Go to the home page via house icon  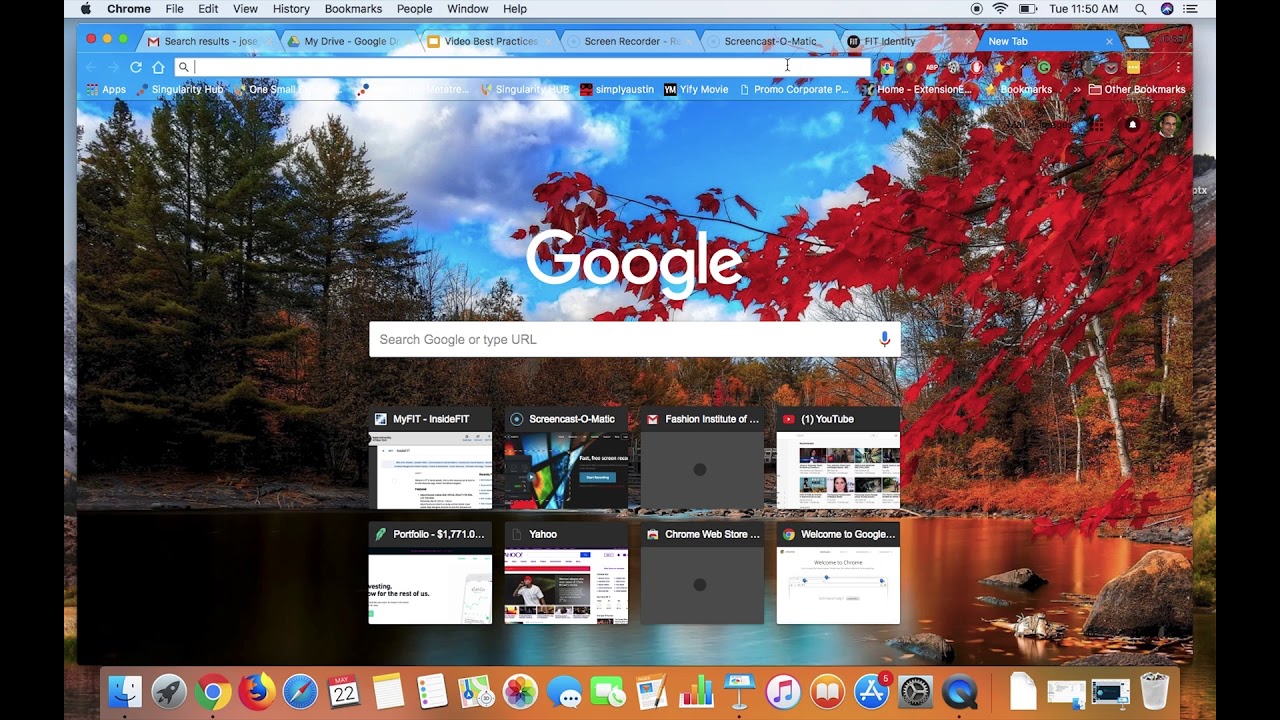click(158, 67)
